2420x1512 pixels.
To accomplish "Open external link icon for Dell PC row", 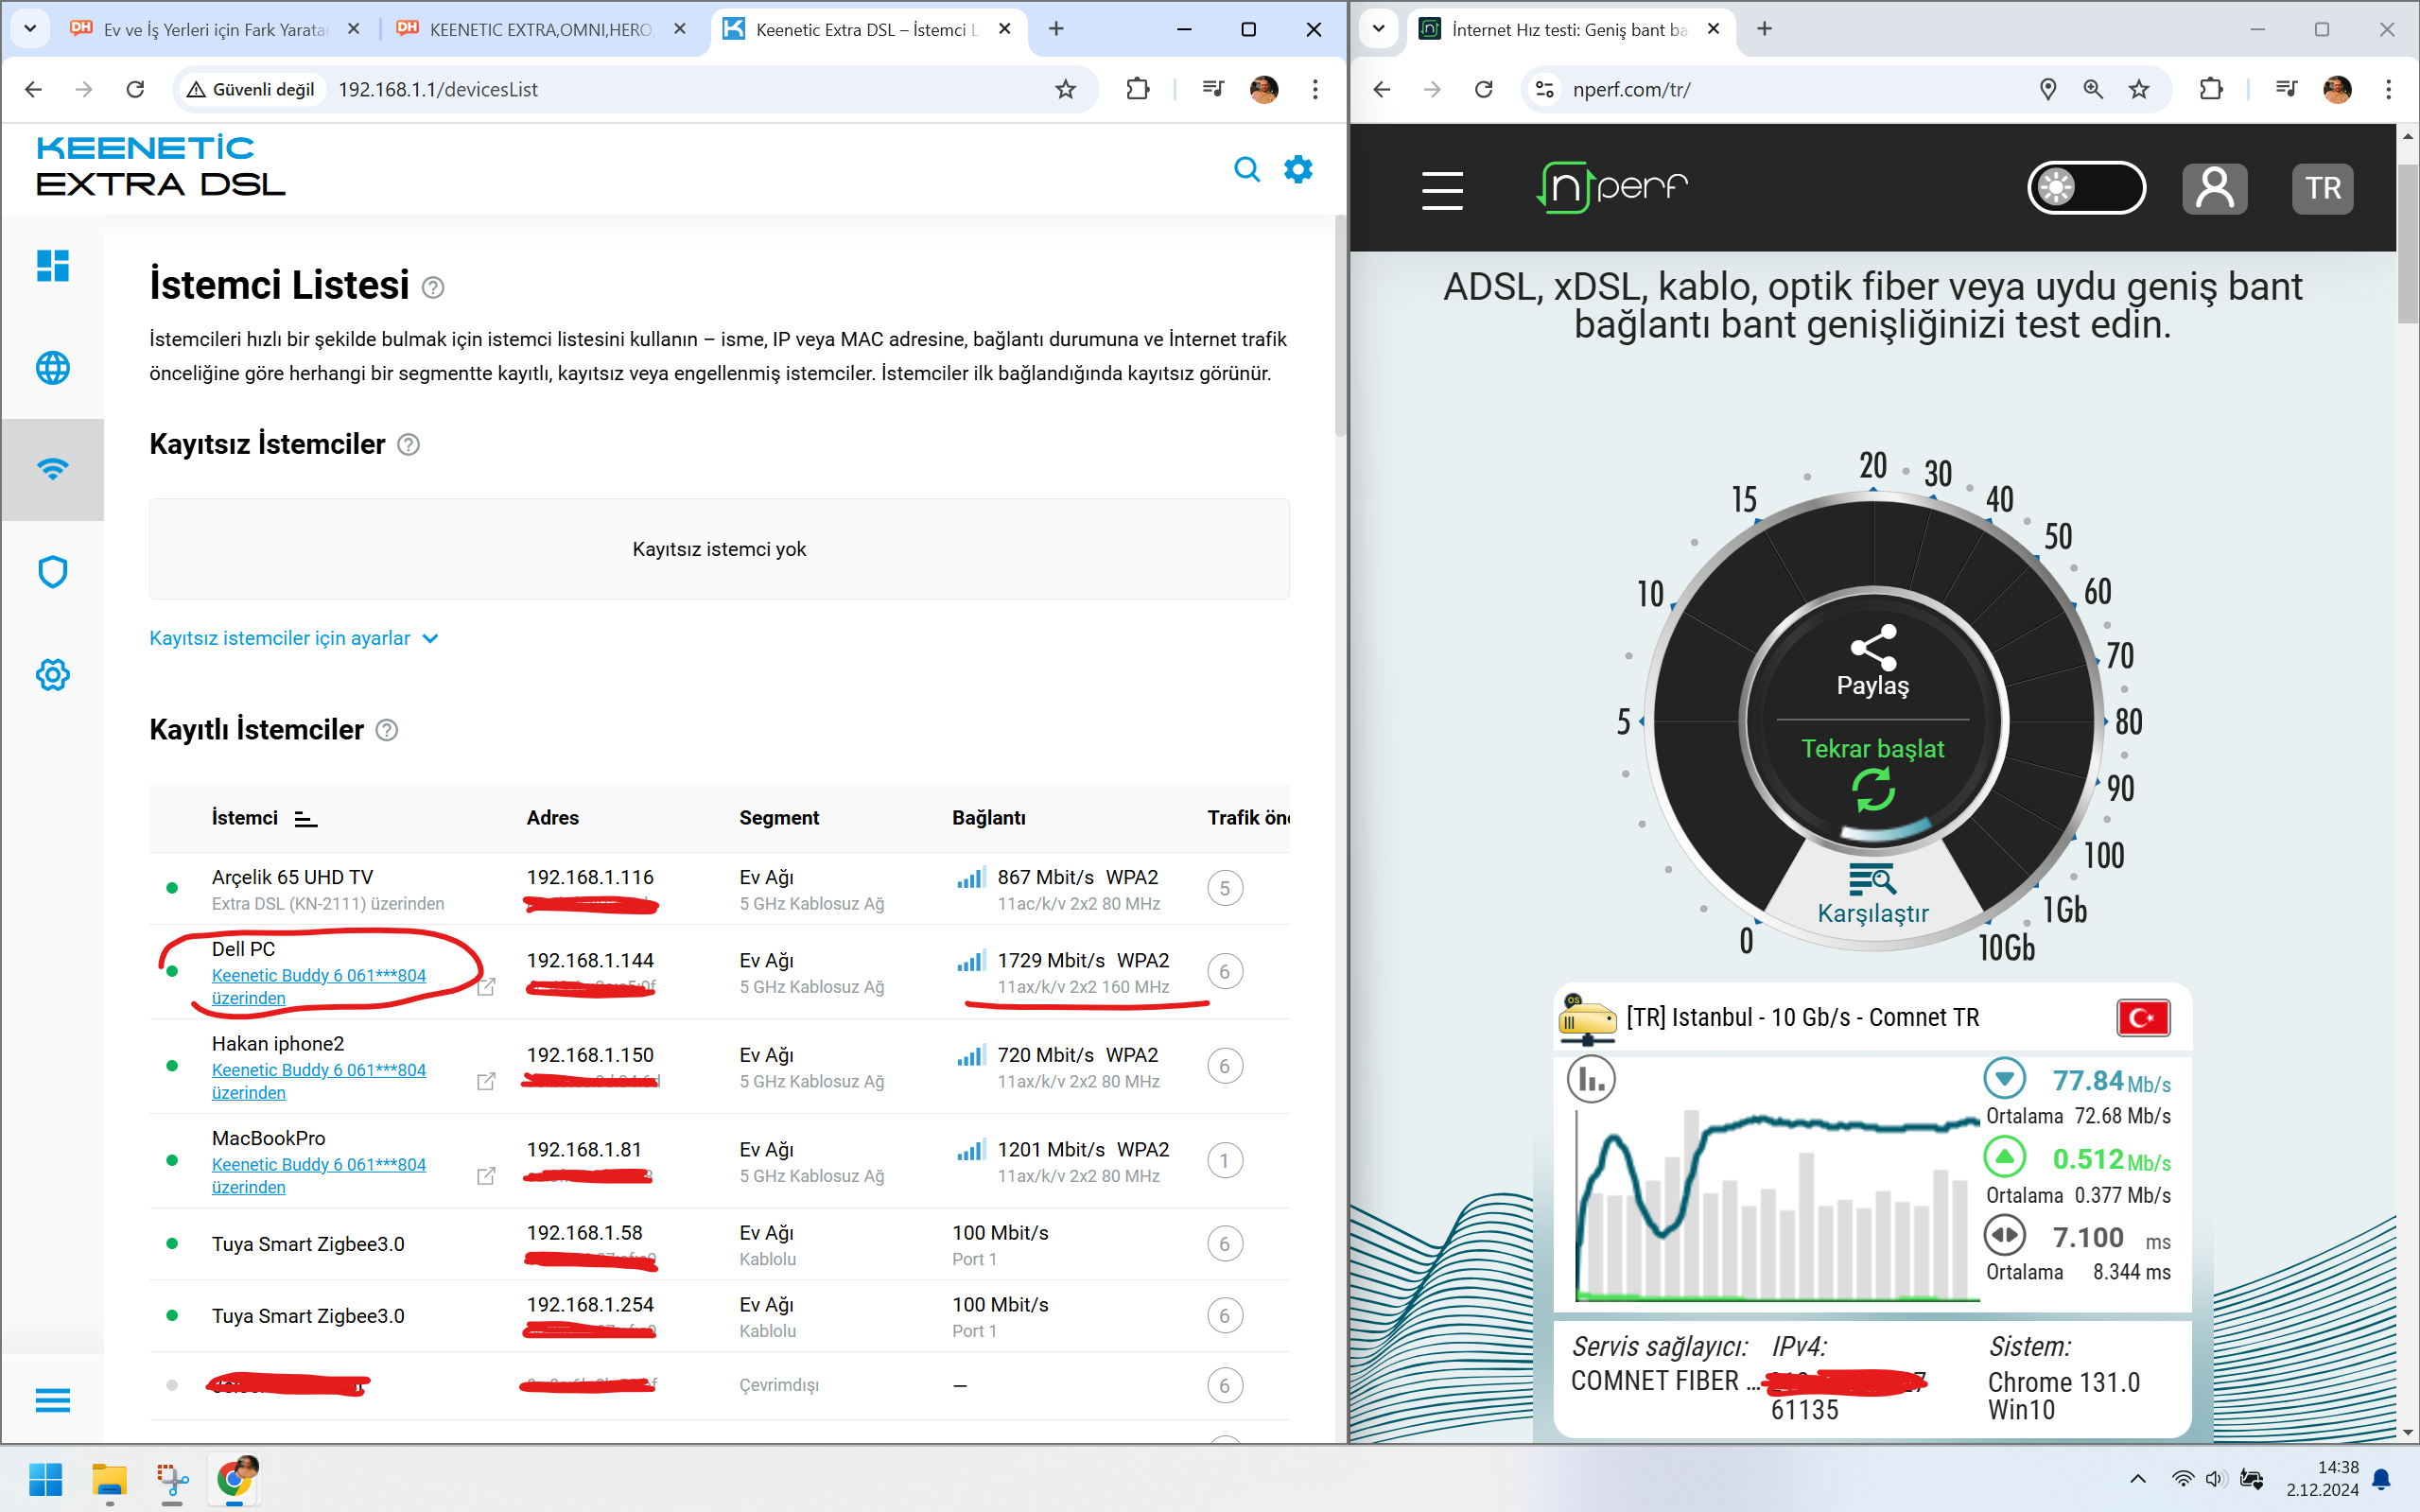I will coord(486,987).
